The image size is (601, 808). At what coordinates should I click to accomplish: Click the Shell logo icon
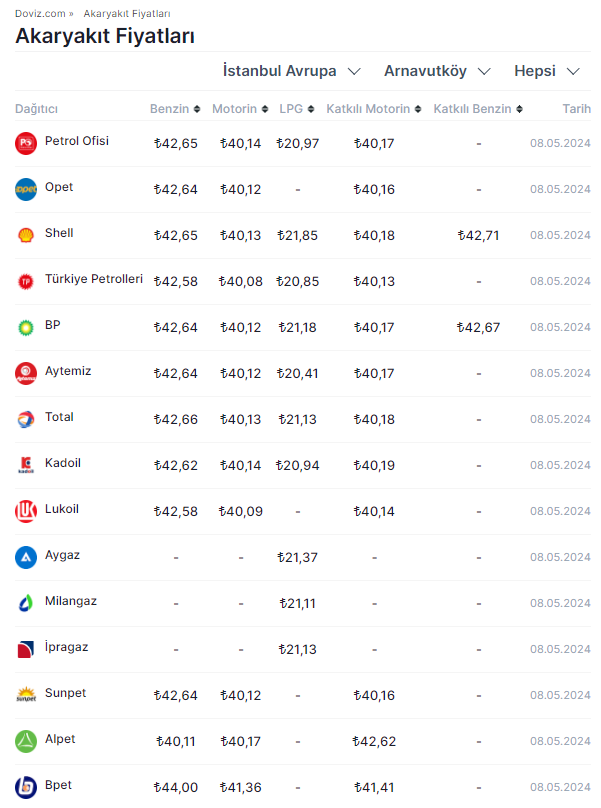tap(26, 235)
